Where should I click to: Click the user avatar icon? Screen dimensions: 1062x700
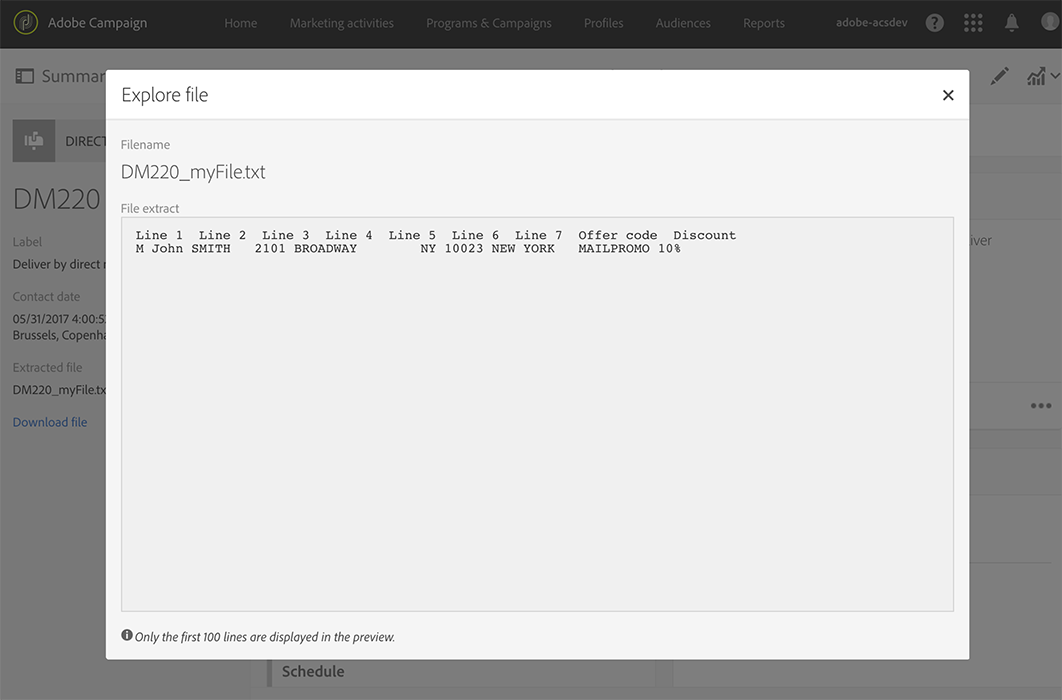1050,23
